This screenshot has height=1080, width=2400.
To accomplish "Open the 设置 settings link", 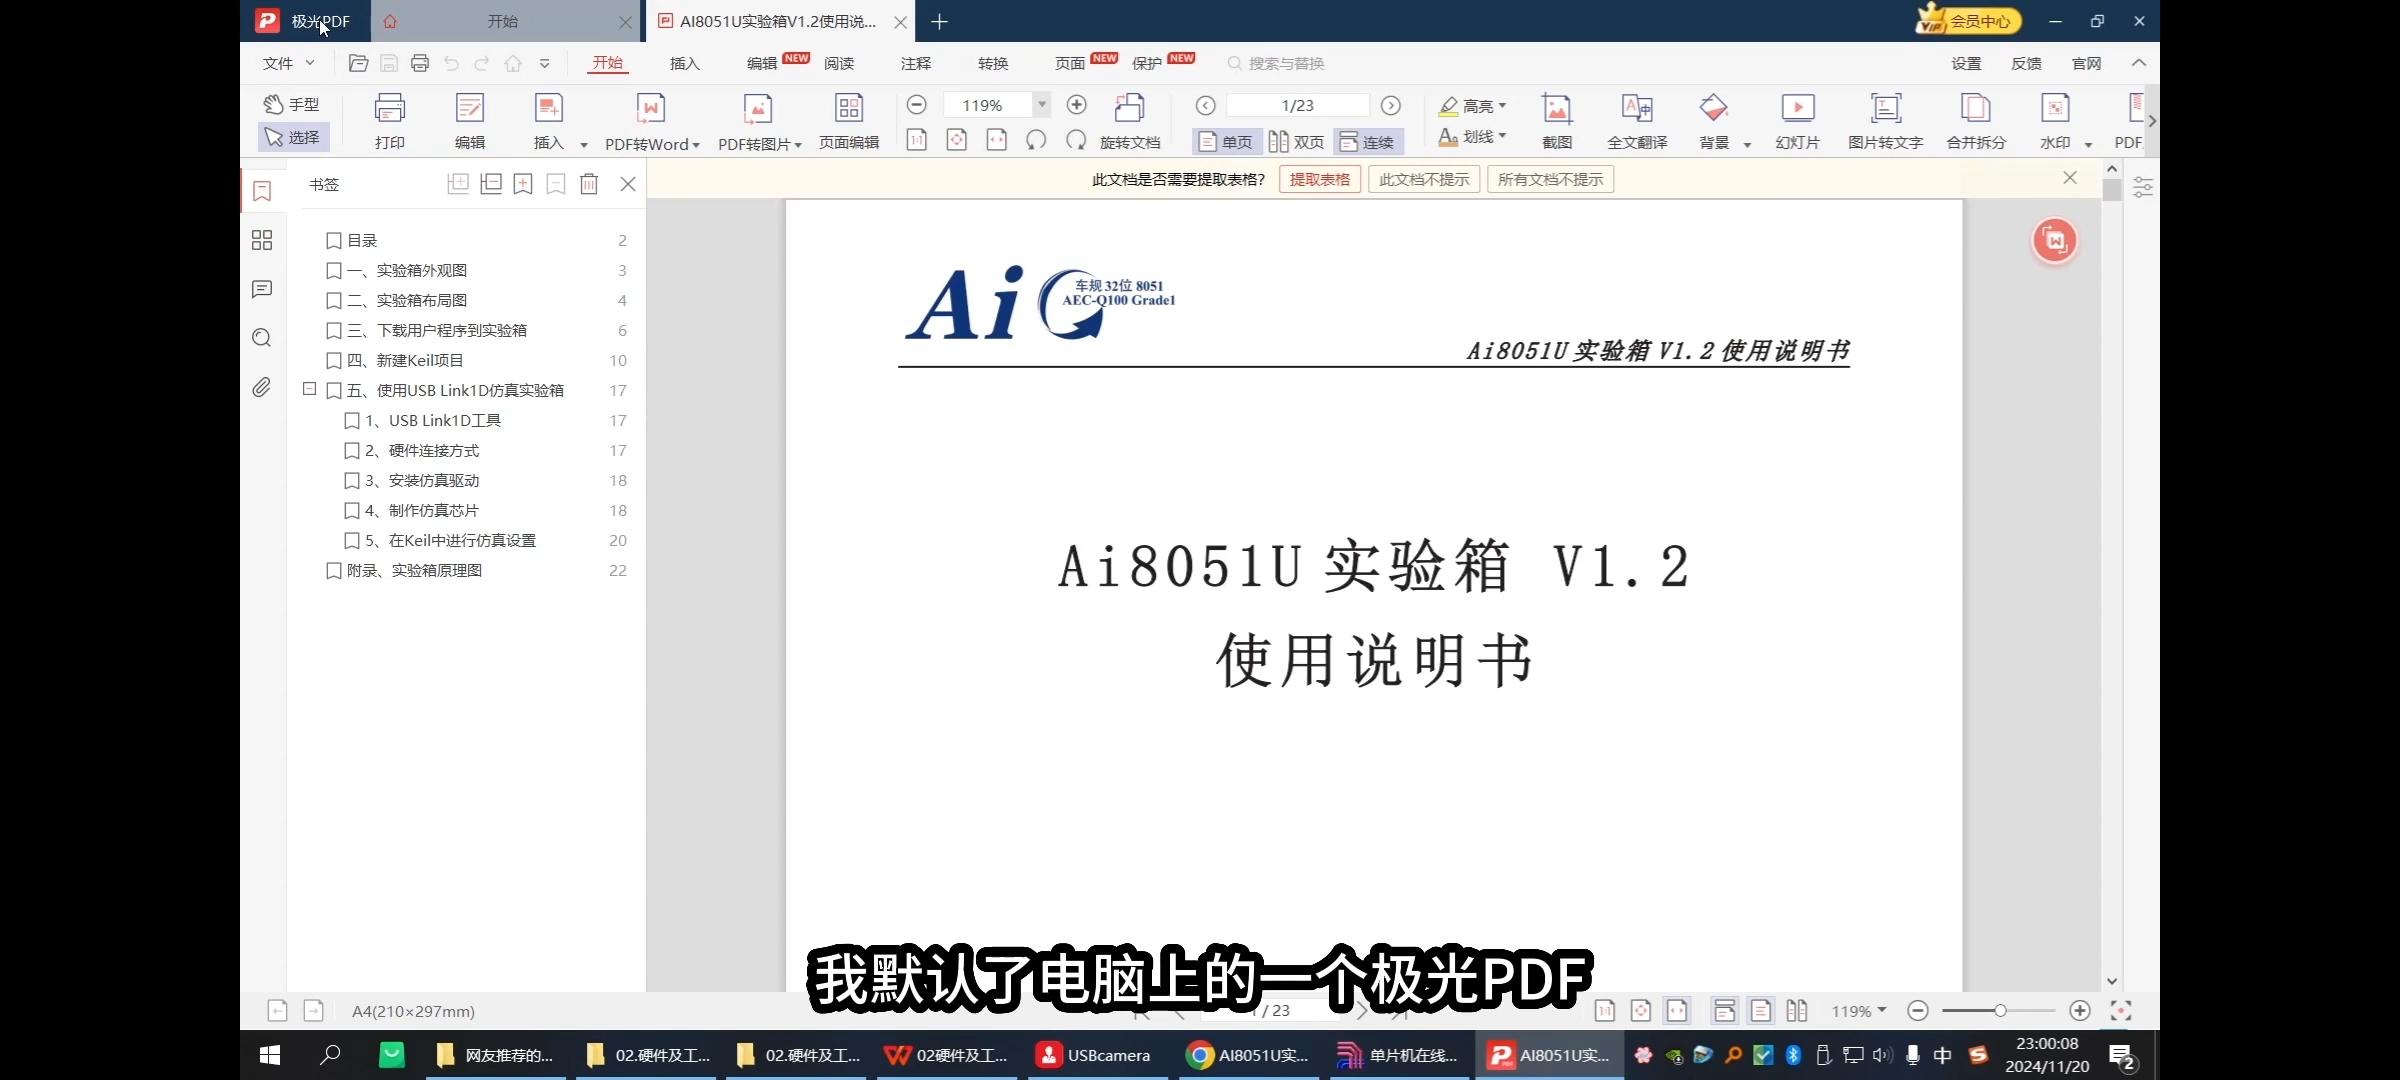I will coord(1966,63).
